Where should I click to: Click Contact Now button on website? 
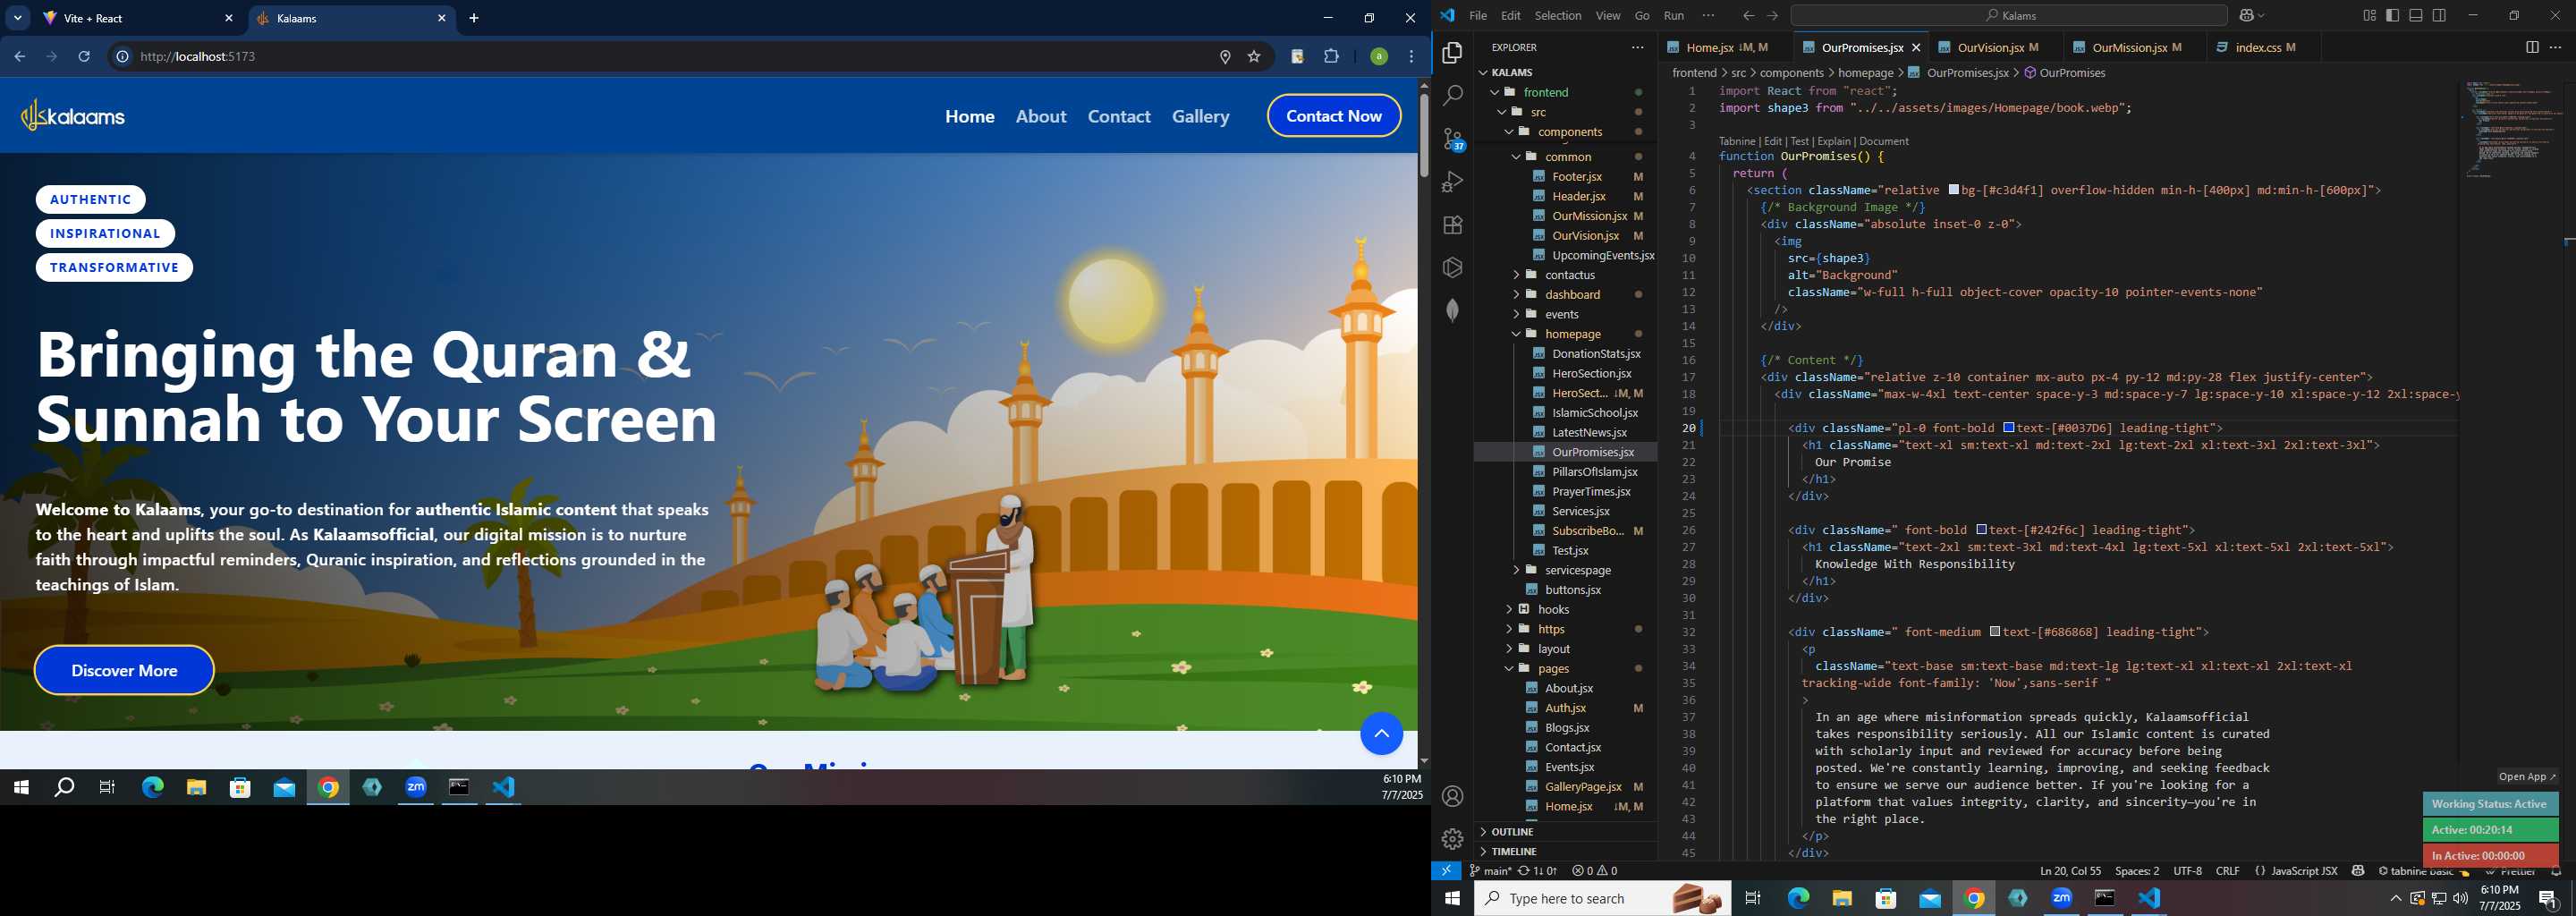[1333, 115]
